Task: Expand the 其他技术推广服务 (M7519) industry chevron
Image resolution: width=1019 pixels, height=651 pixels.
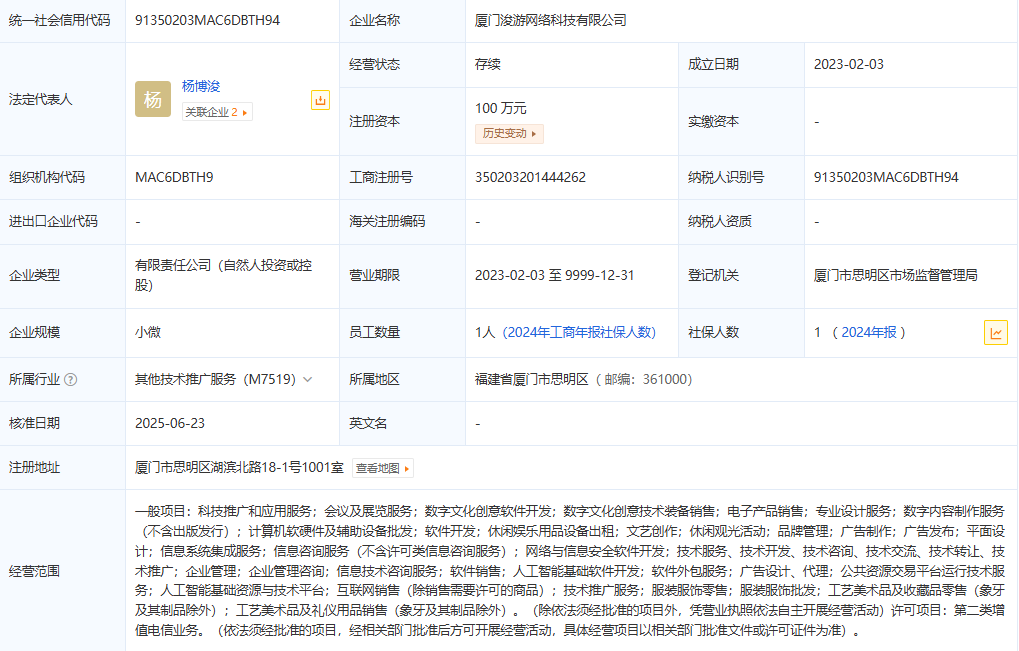Action: 307,380
